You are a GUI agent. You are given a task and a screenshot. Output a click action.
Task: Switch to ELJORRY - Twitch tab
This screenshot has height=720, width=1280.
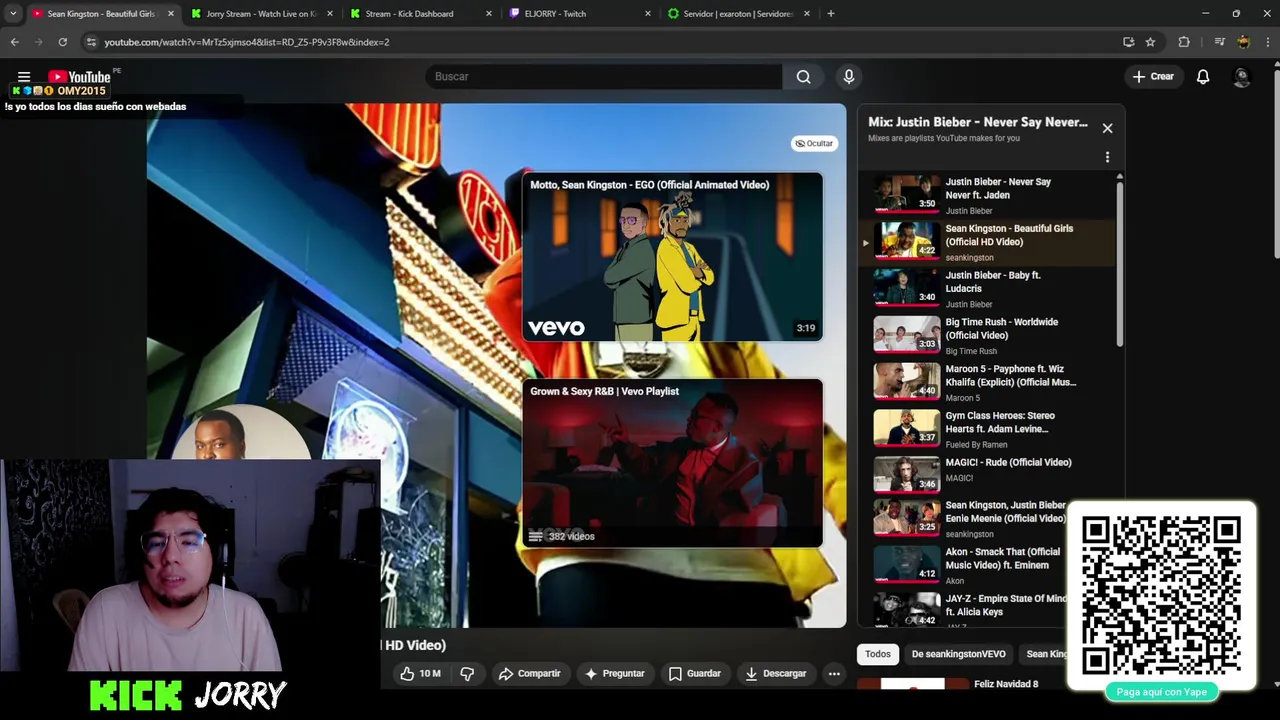(x=580, y=14)
